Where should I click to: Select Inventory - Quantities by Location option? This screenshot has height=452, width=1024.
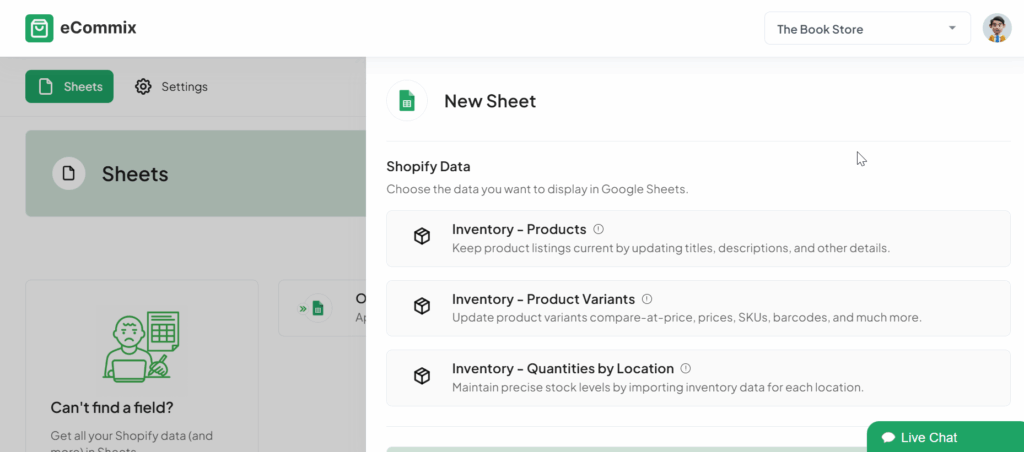click(698, 378)
